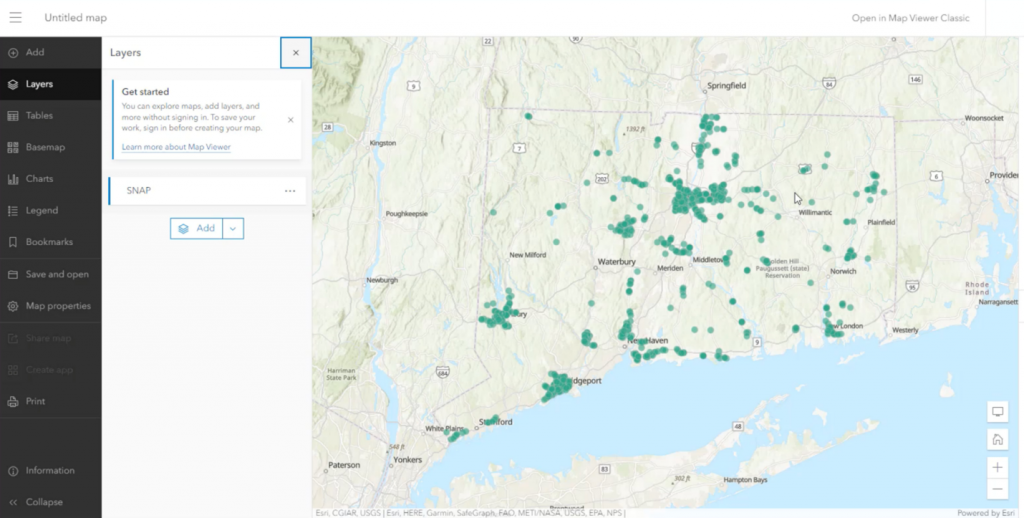Click the map's screen display button
1024x518 pixels.
pyautogui.click(x=997, y=412)
